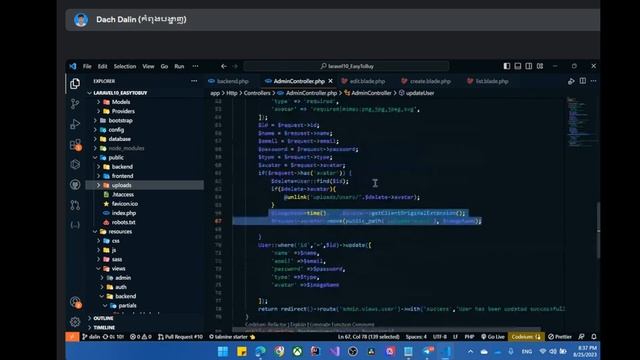Open favicon.ico in explorer
The height and width of the screenshot is (360, 640).
pyautogui.click(x=124, y=204)
